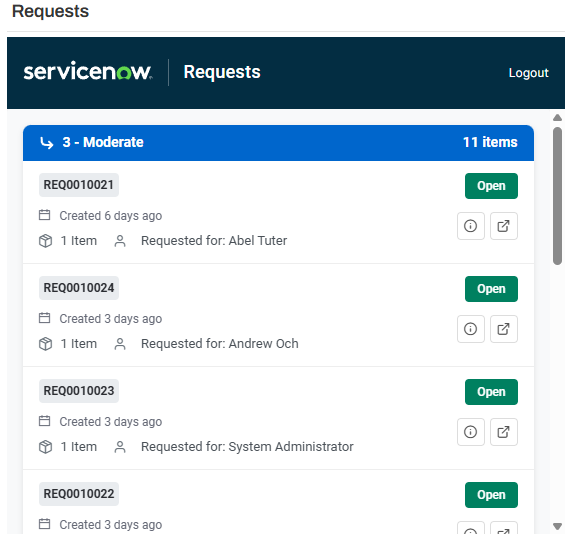This screenshot has height=549, width=575.
Task: Click the arrow icon beside 3 - Moderate
Action: pyautogui.click(x=47, y=143)
